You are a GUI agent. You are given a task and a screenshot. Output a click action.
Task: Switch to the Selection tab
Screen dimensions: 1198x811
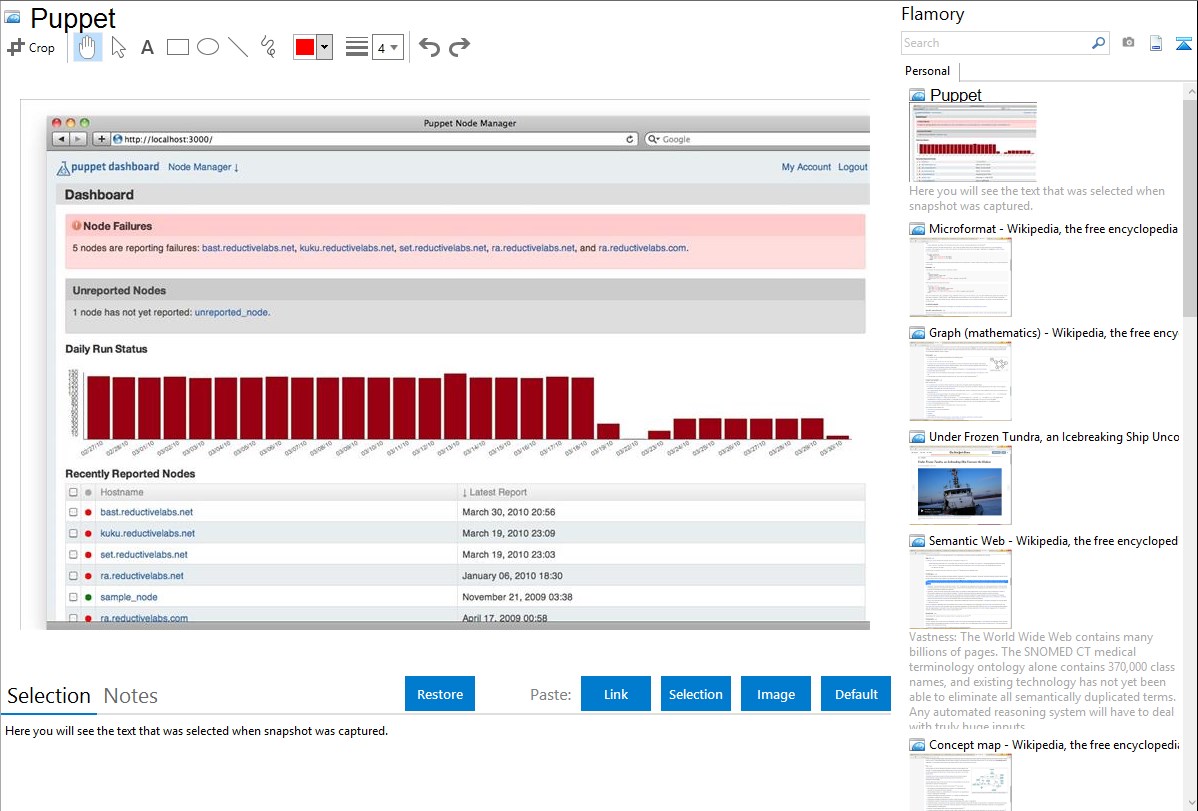(49, 696)
